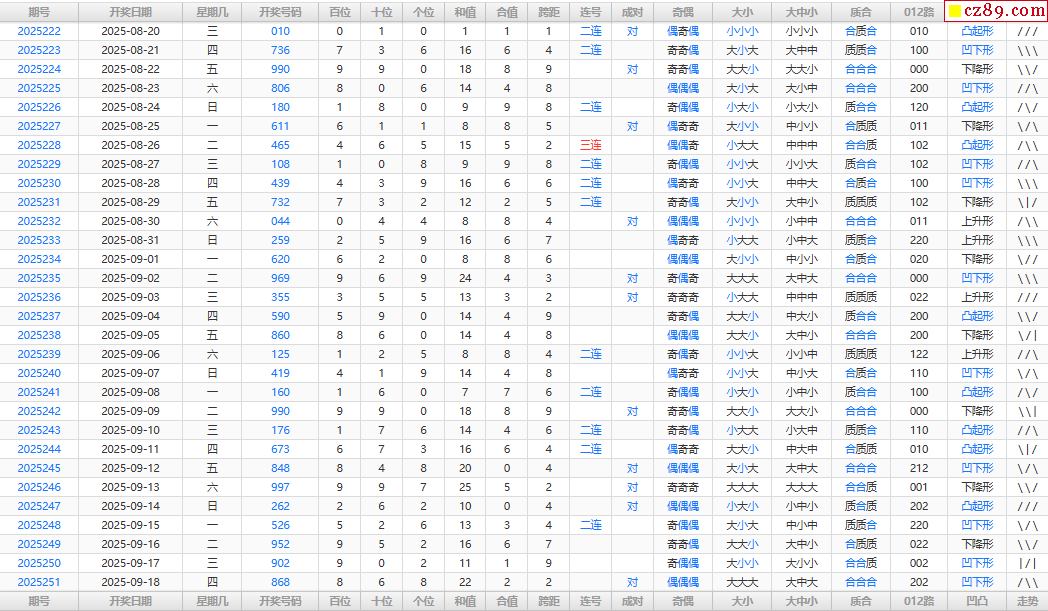Click the 凸起形 shape link in row 2025244
The width and height of the screenshot is (1048, 611).
point(977,449)
